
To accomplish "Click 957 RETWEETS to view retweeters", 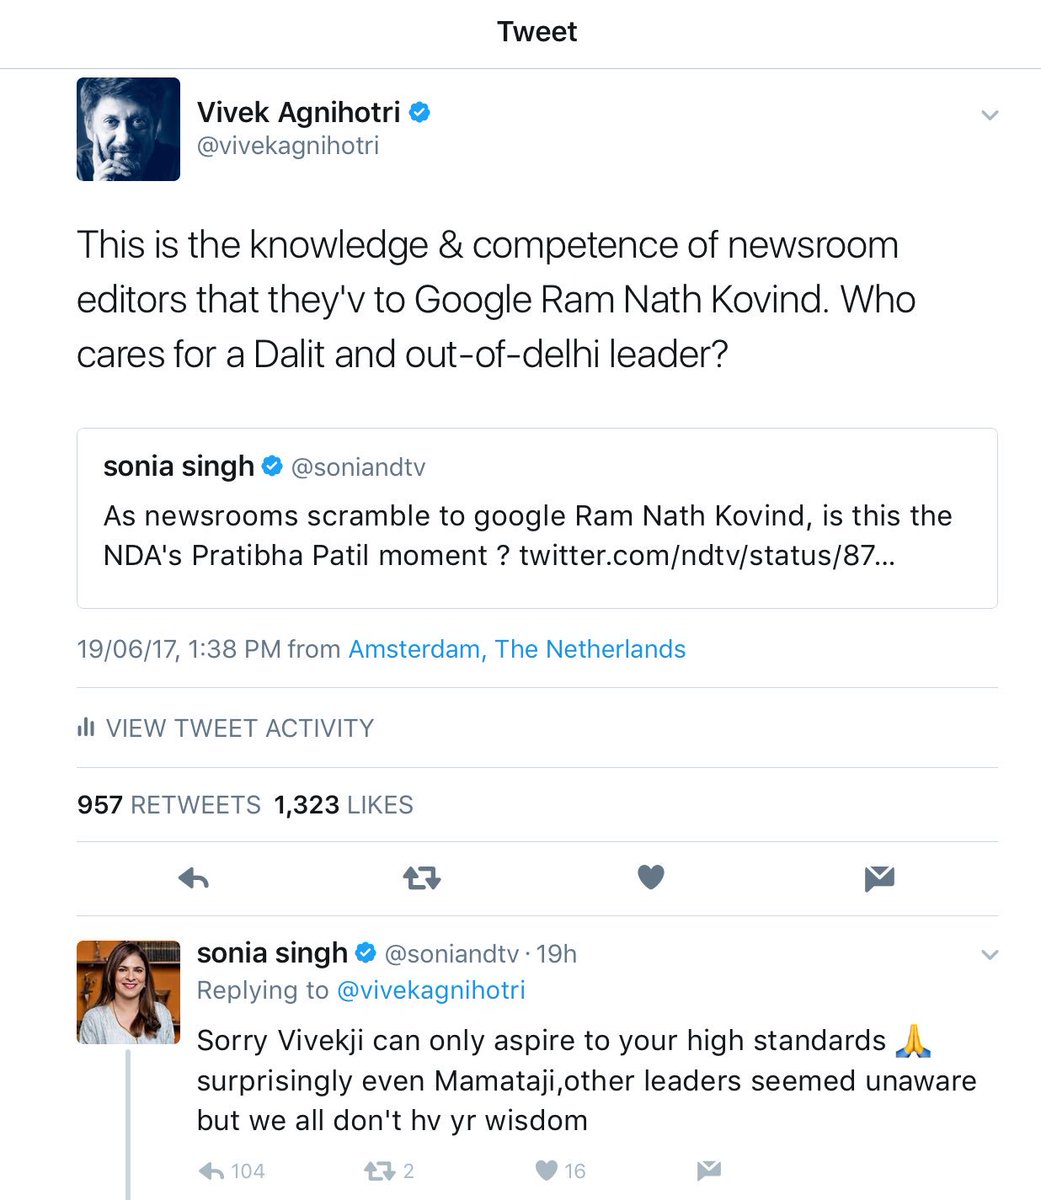I will tap(168, 804).
